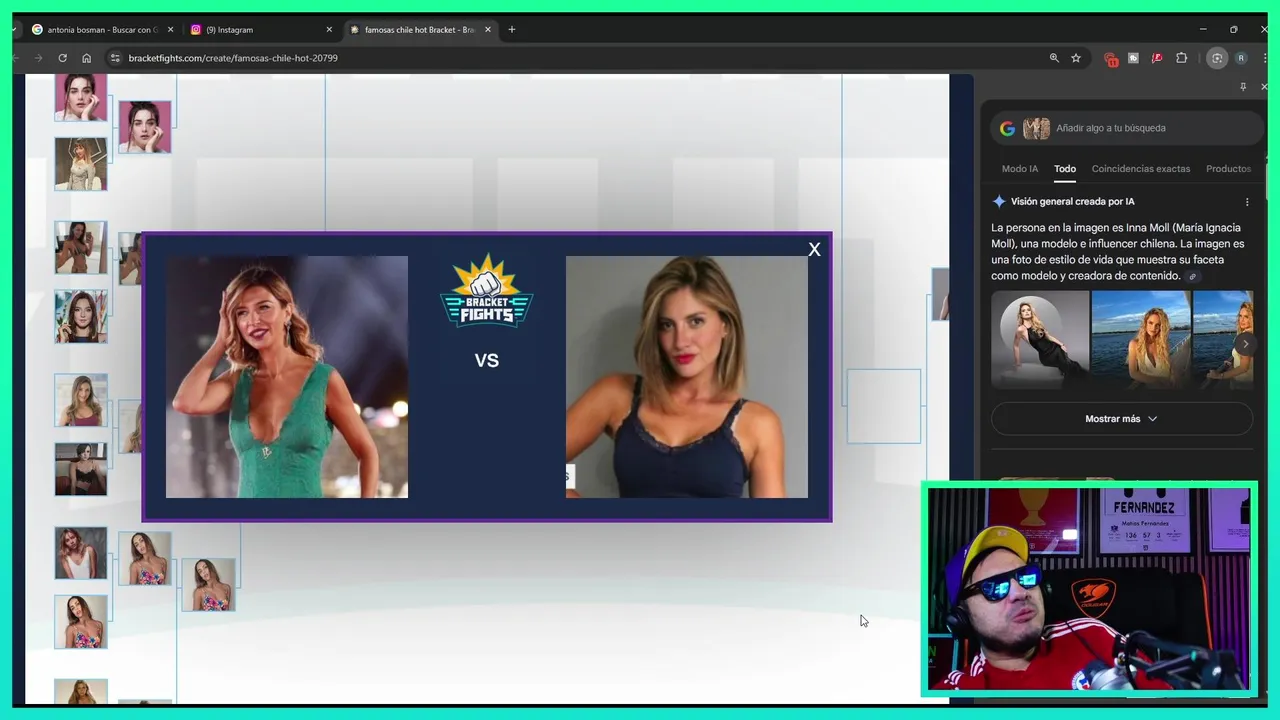This screenshot has height=720, width=1280.
Task: Open Coincidencias exactas tab
Action: (1141, 169)
